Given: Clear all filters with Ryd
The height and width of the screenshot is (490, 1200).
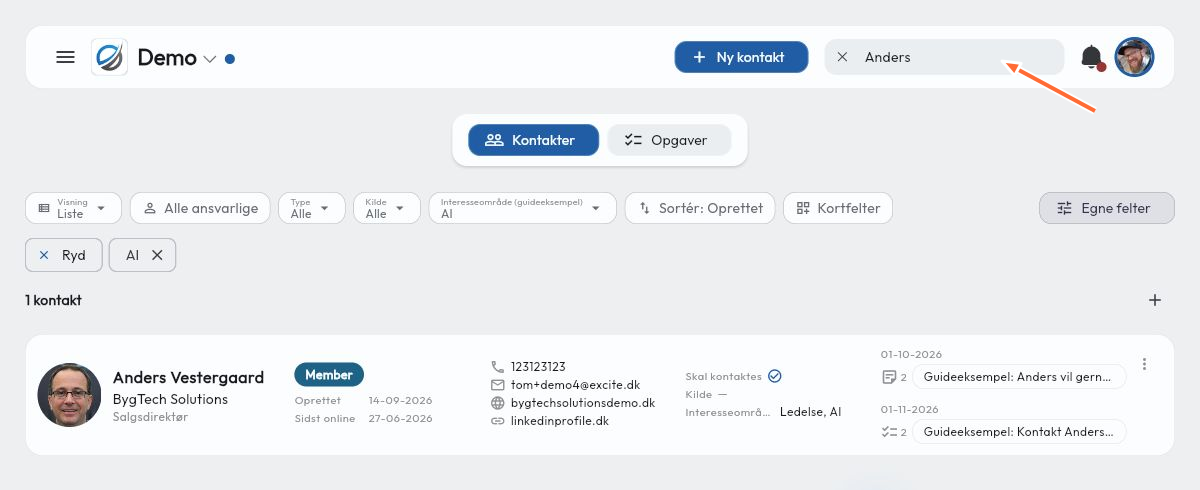Looking at the screenshot, I should click(63, 255).
